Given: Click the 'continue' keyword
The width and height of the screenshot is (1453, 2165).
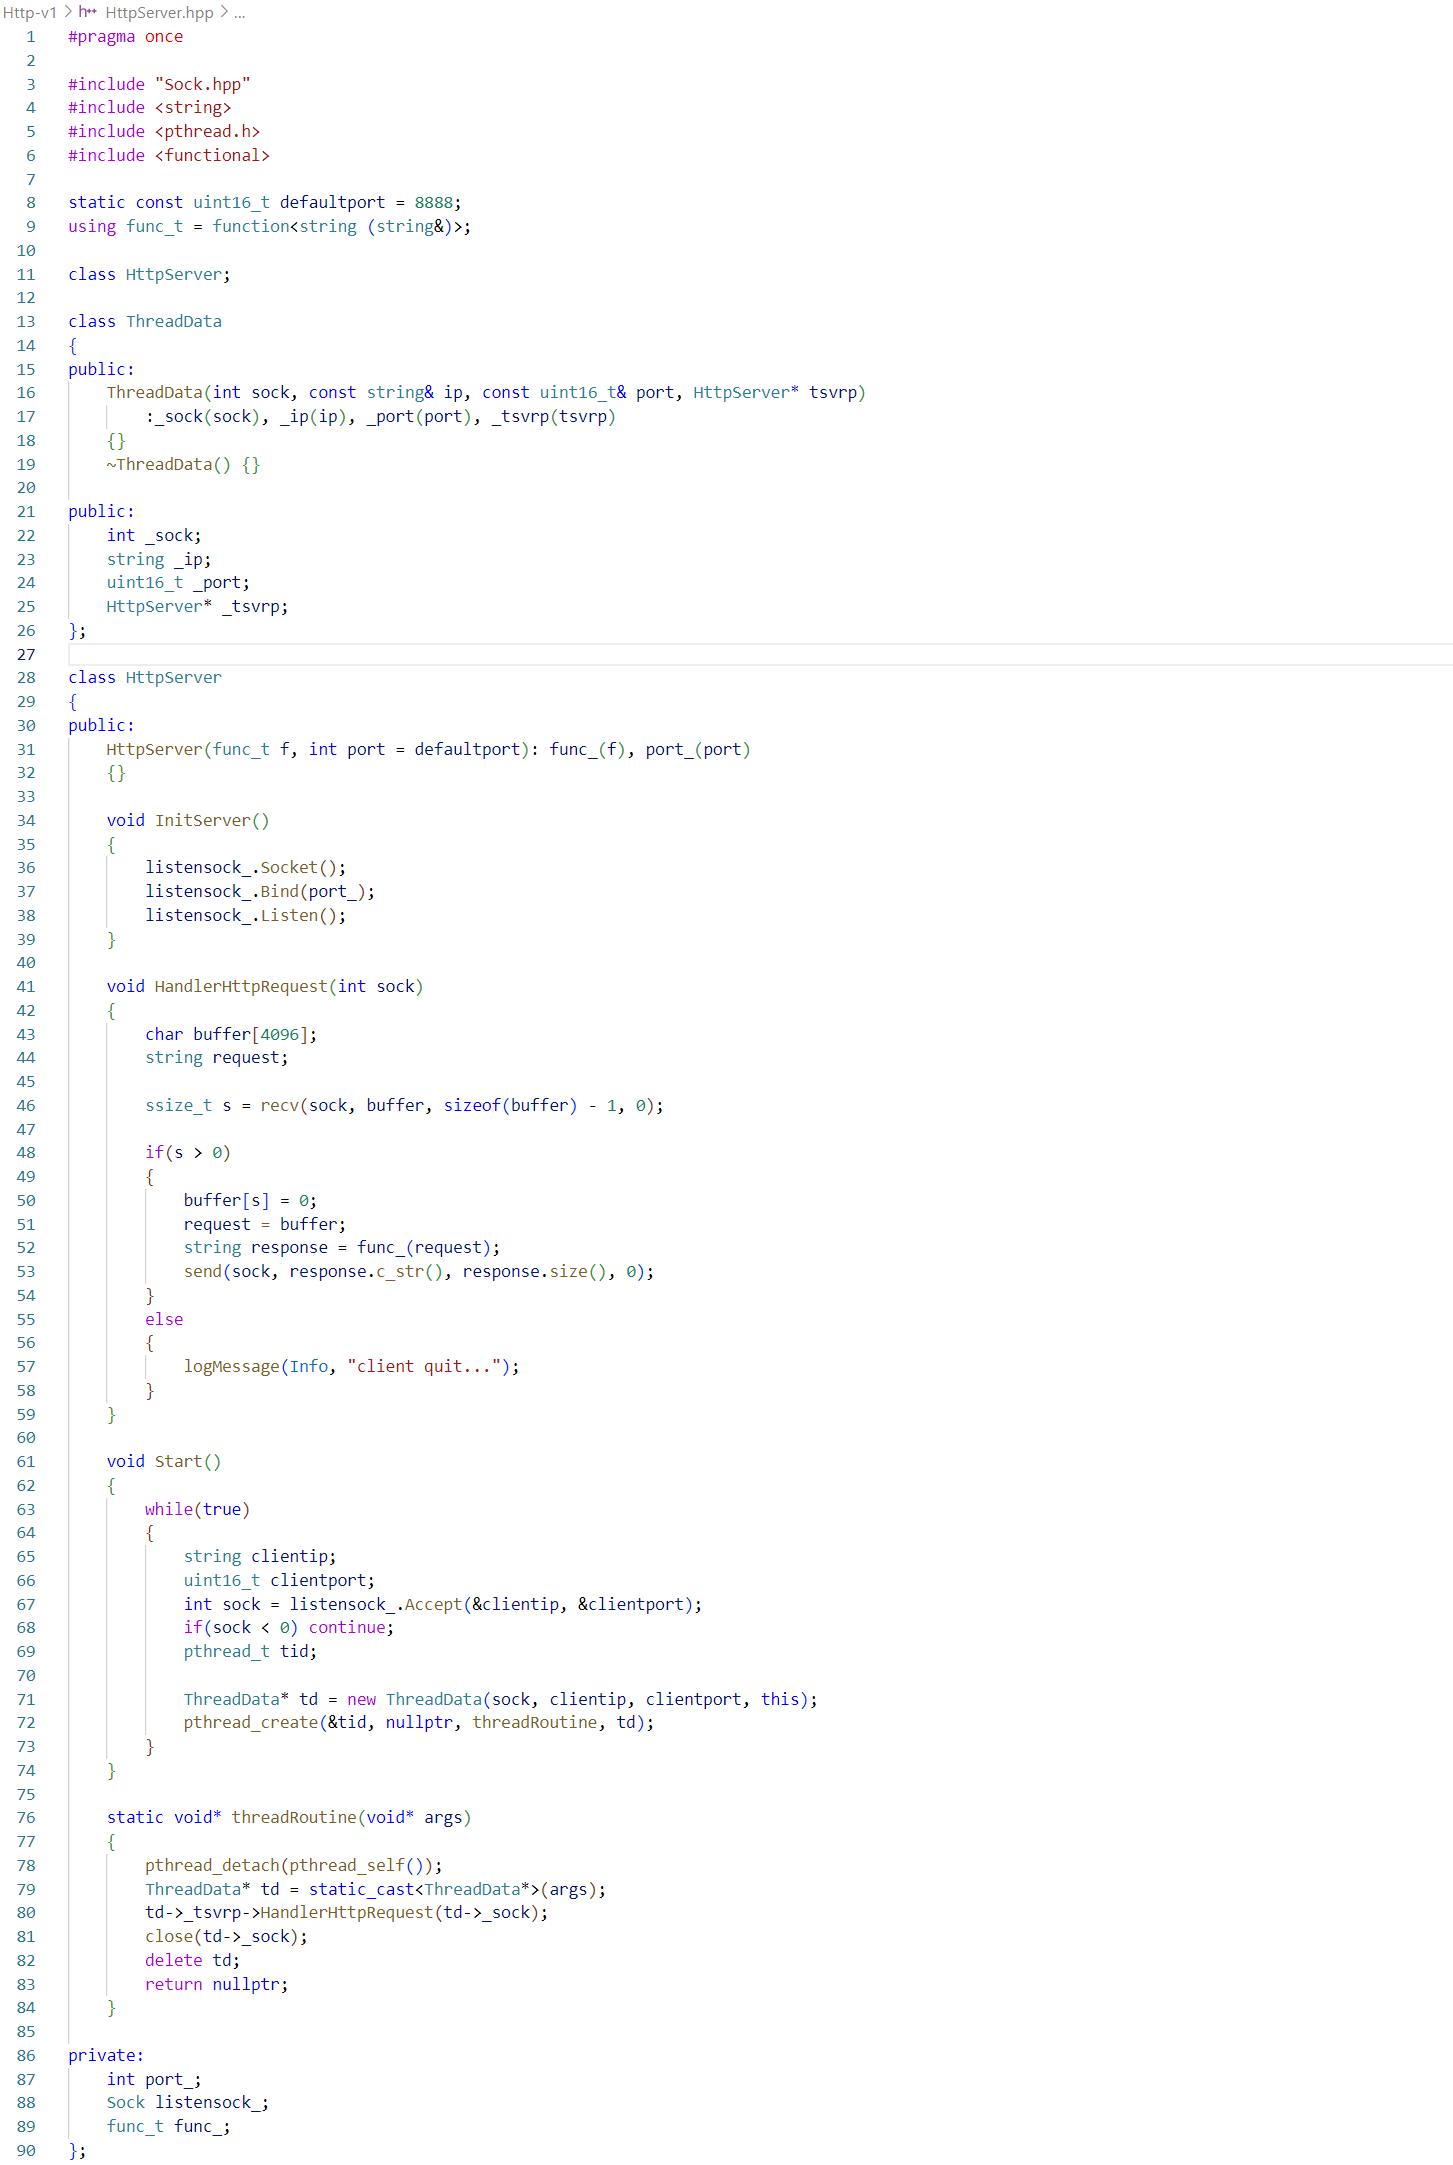Looking at the screenshot, I should (x=347, y=1628).
